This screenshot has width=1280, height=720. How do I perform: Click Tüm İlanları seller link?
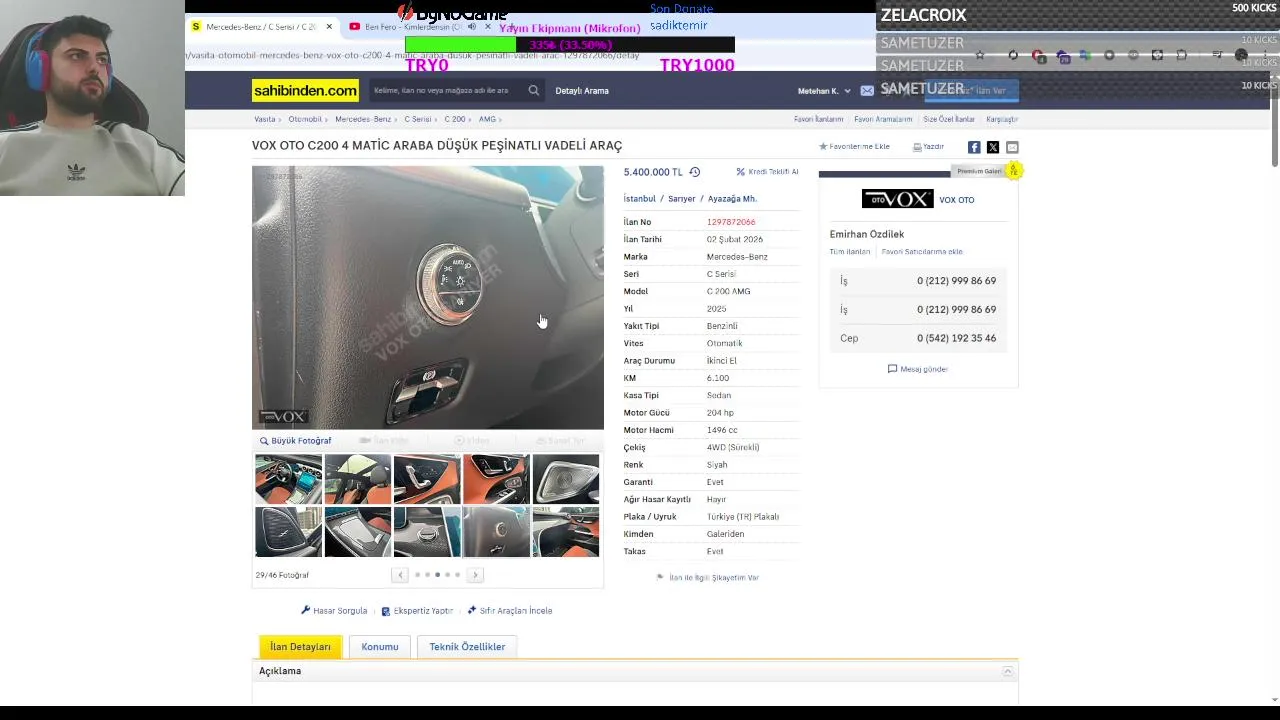850,252
